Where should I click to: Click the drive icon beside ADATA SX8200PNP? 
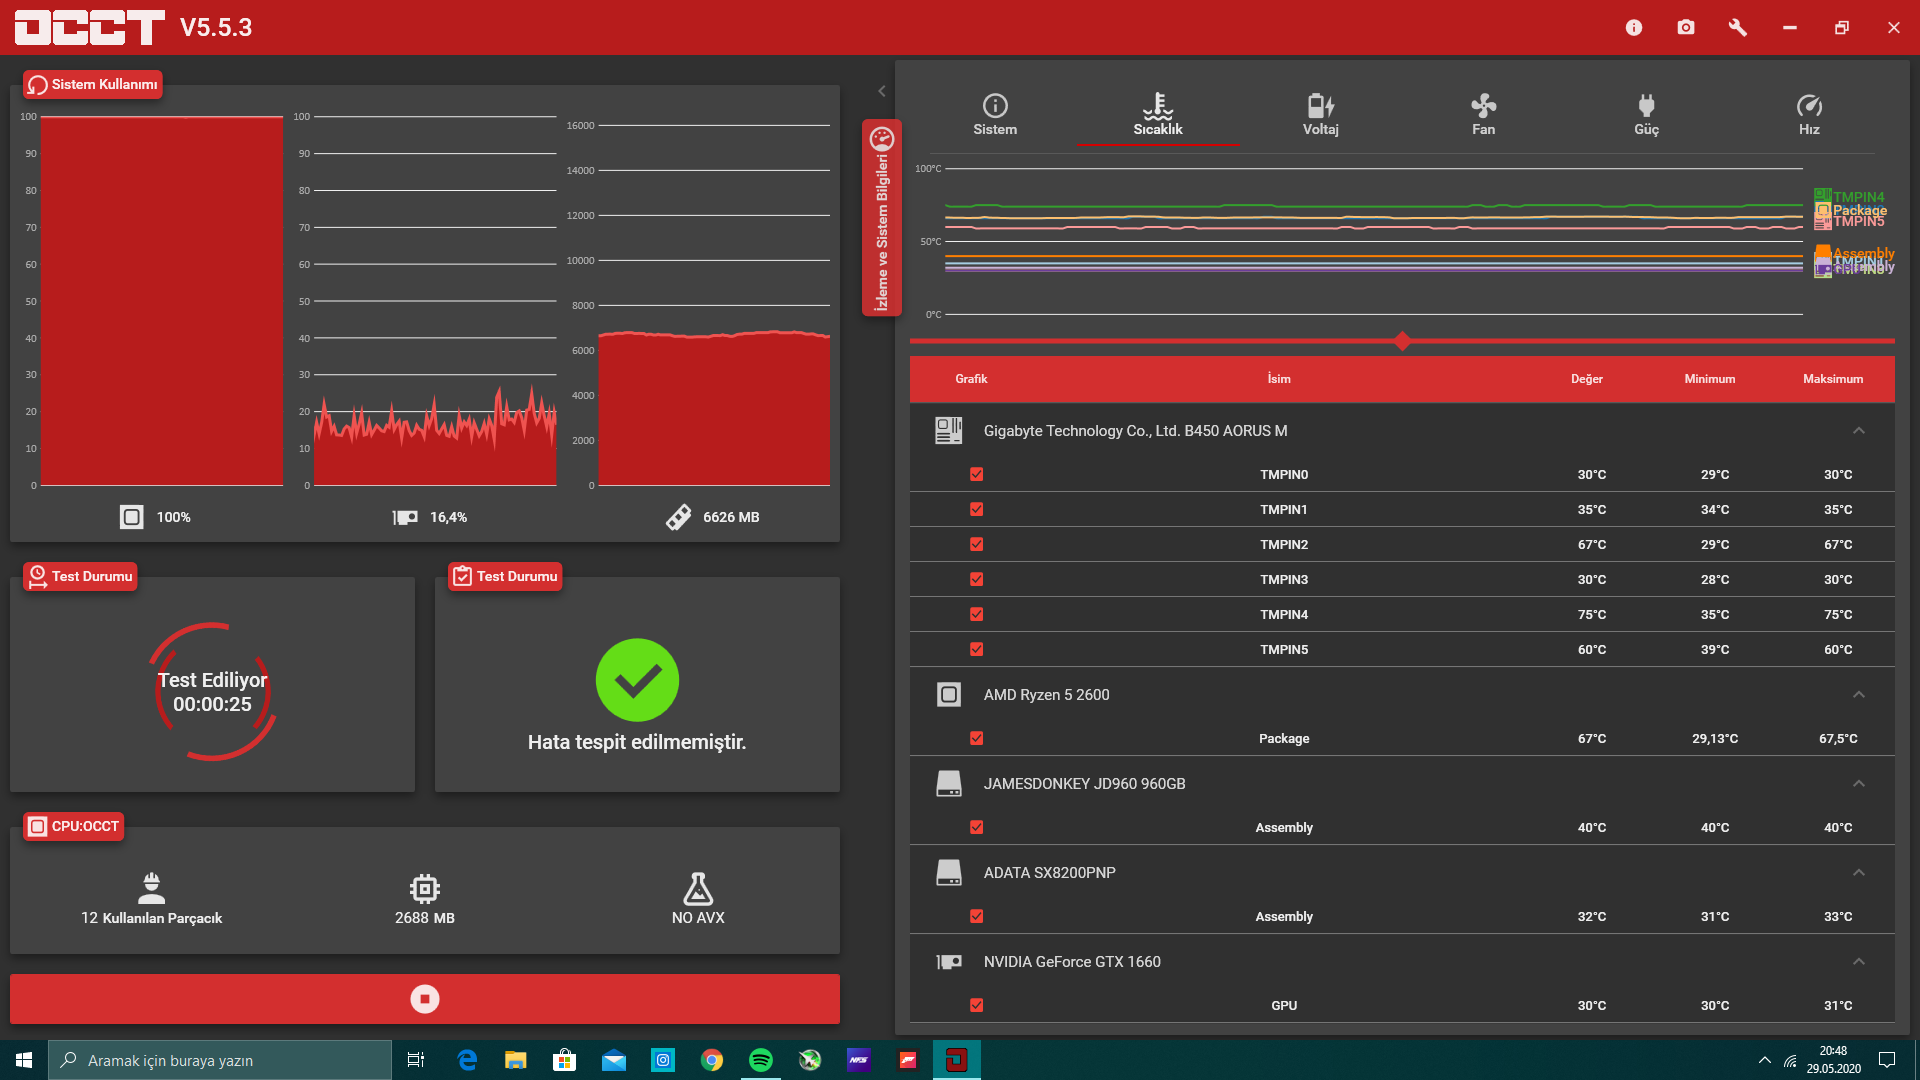[949, 873]
